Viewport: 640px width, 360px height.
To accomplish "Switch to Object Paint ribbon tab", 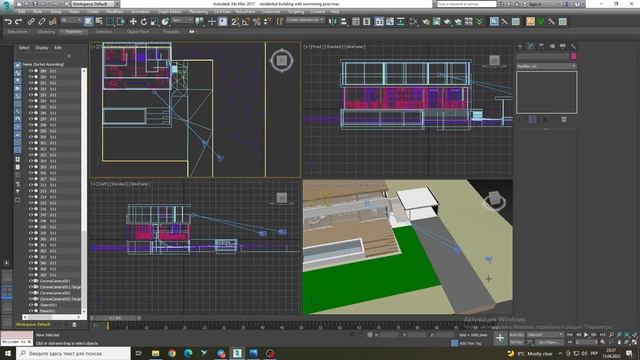I will point(138,31).
